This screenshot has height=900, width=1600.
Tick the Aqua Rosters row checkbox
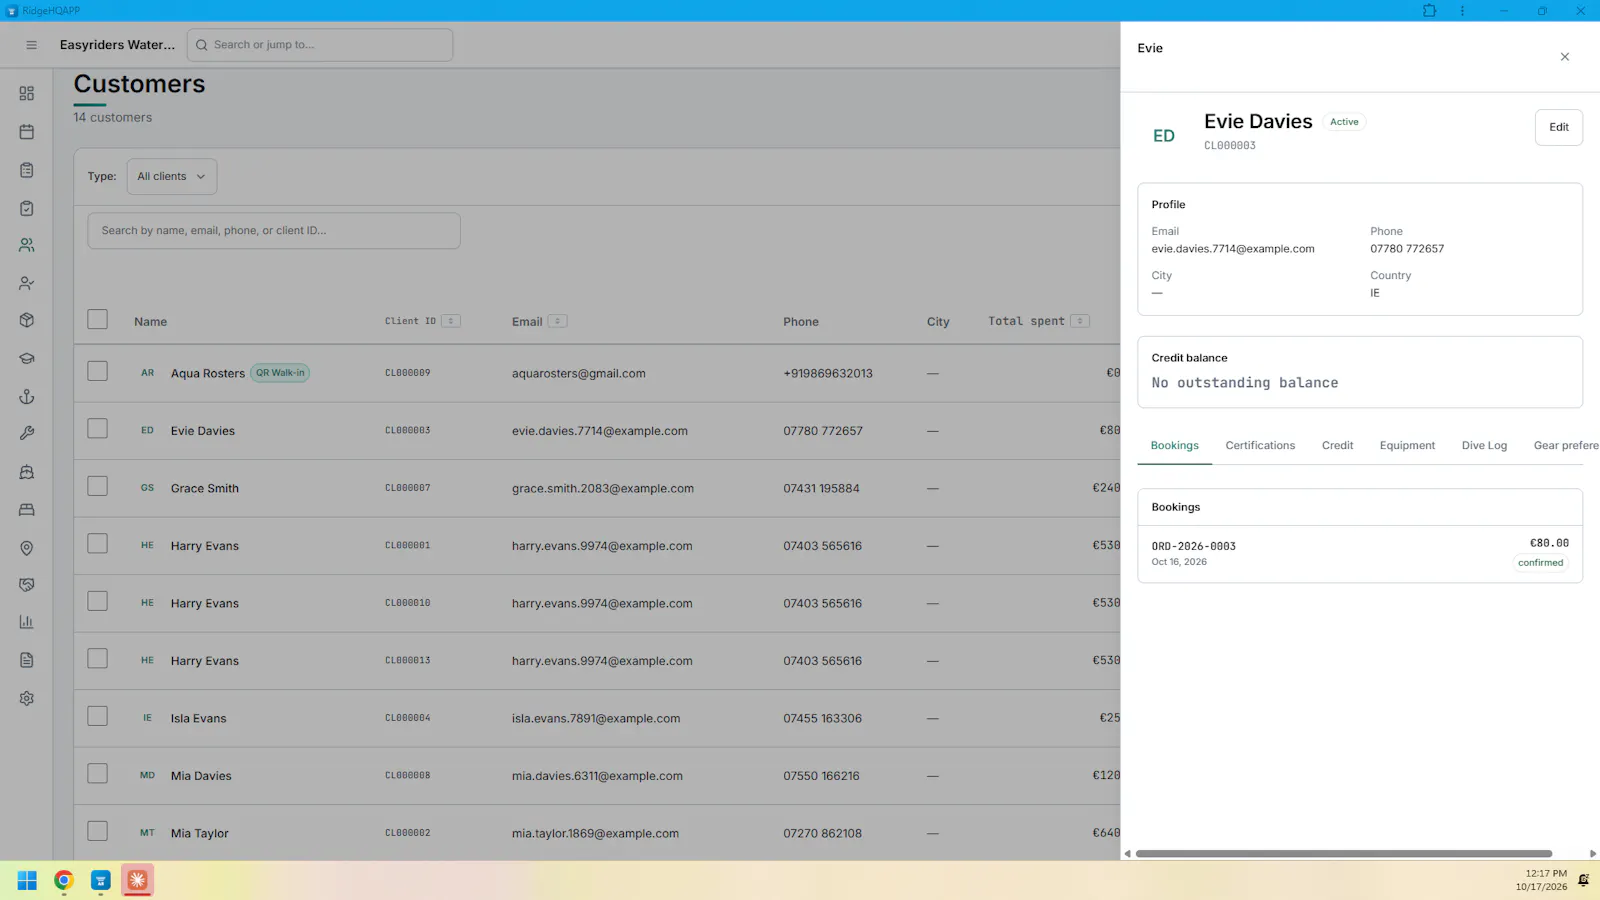[x=97, y=371]
